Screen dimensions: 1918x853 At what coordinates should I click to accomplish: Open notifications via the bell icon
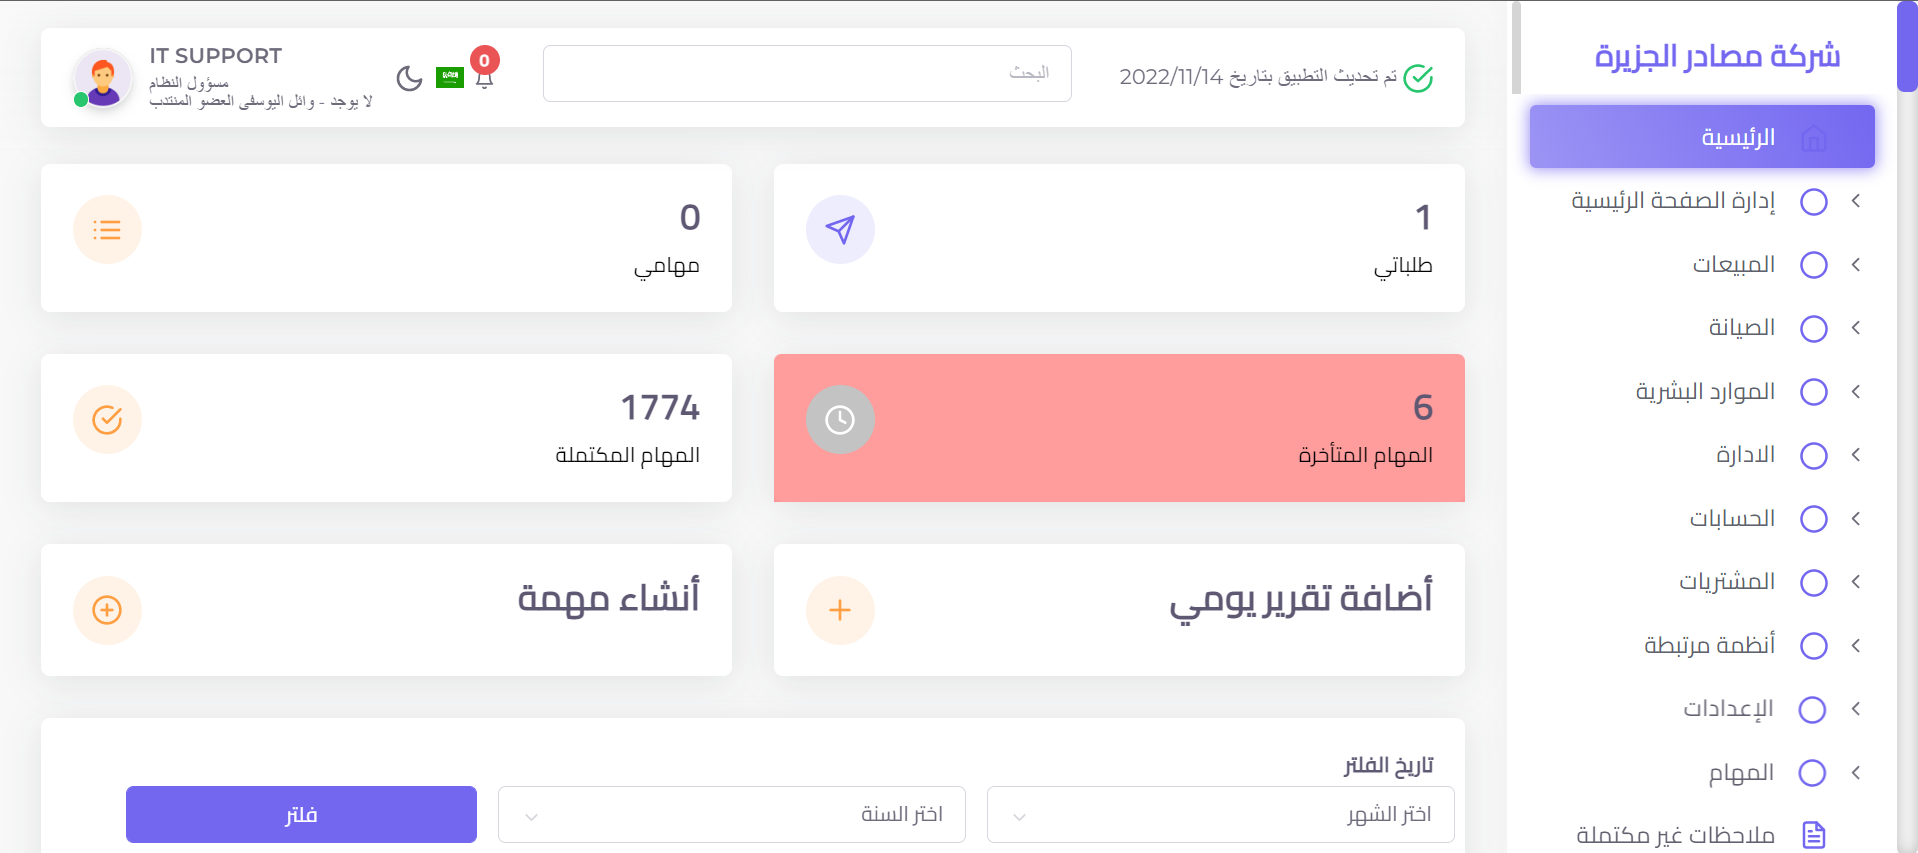coord(484,80)
